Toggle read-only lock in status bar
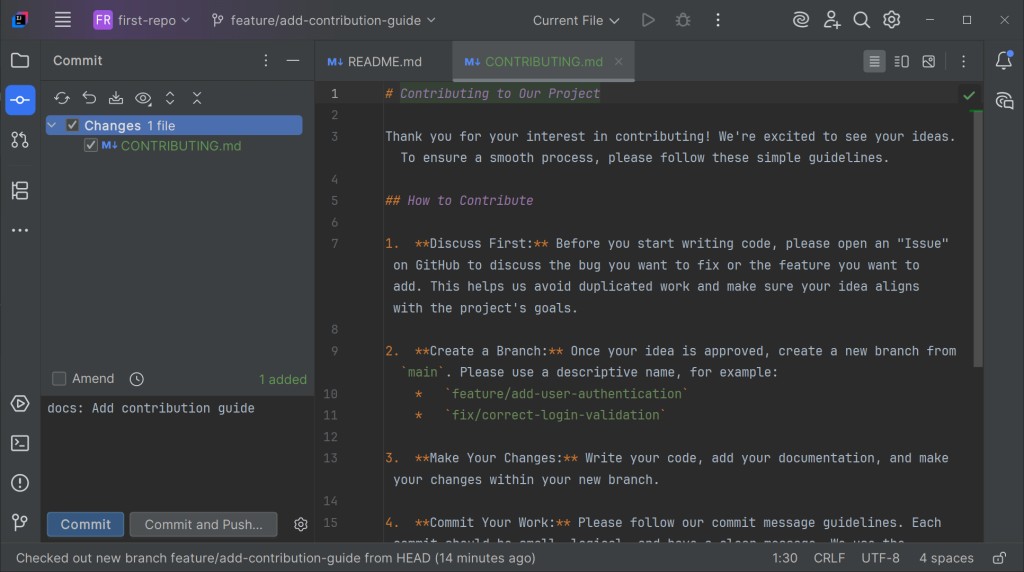Screen dimensions: 1024x572 (x=999, y=558)
